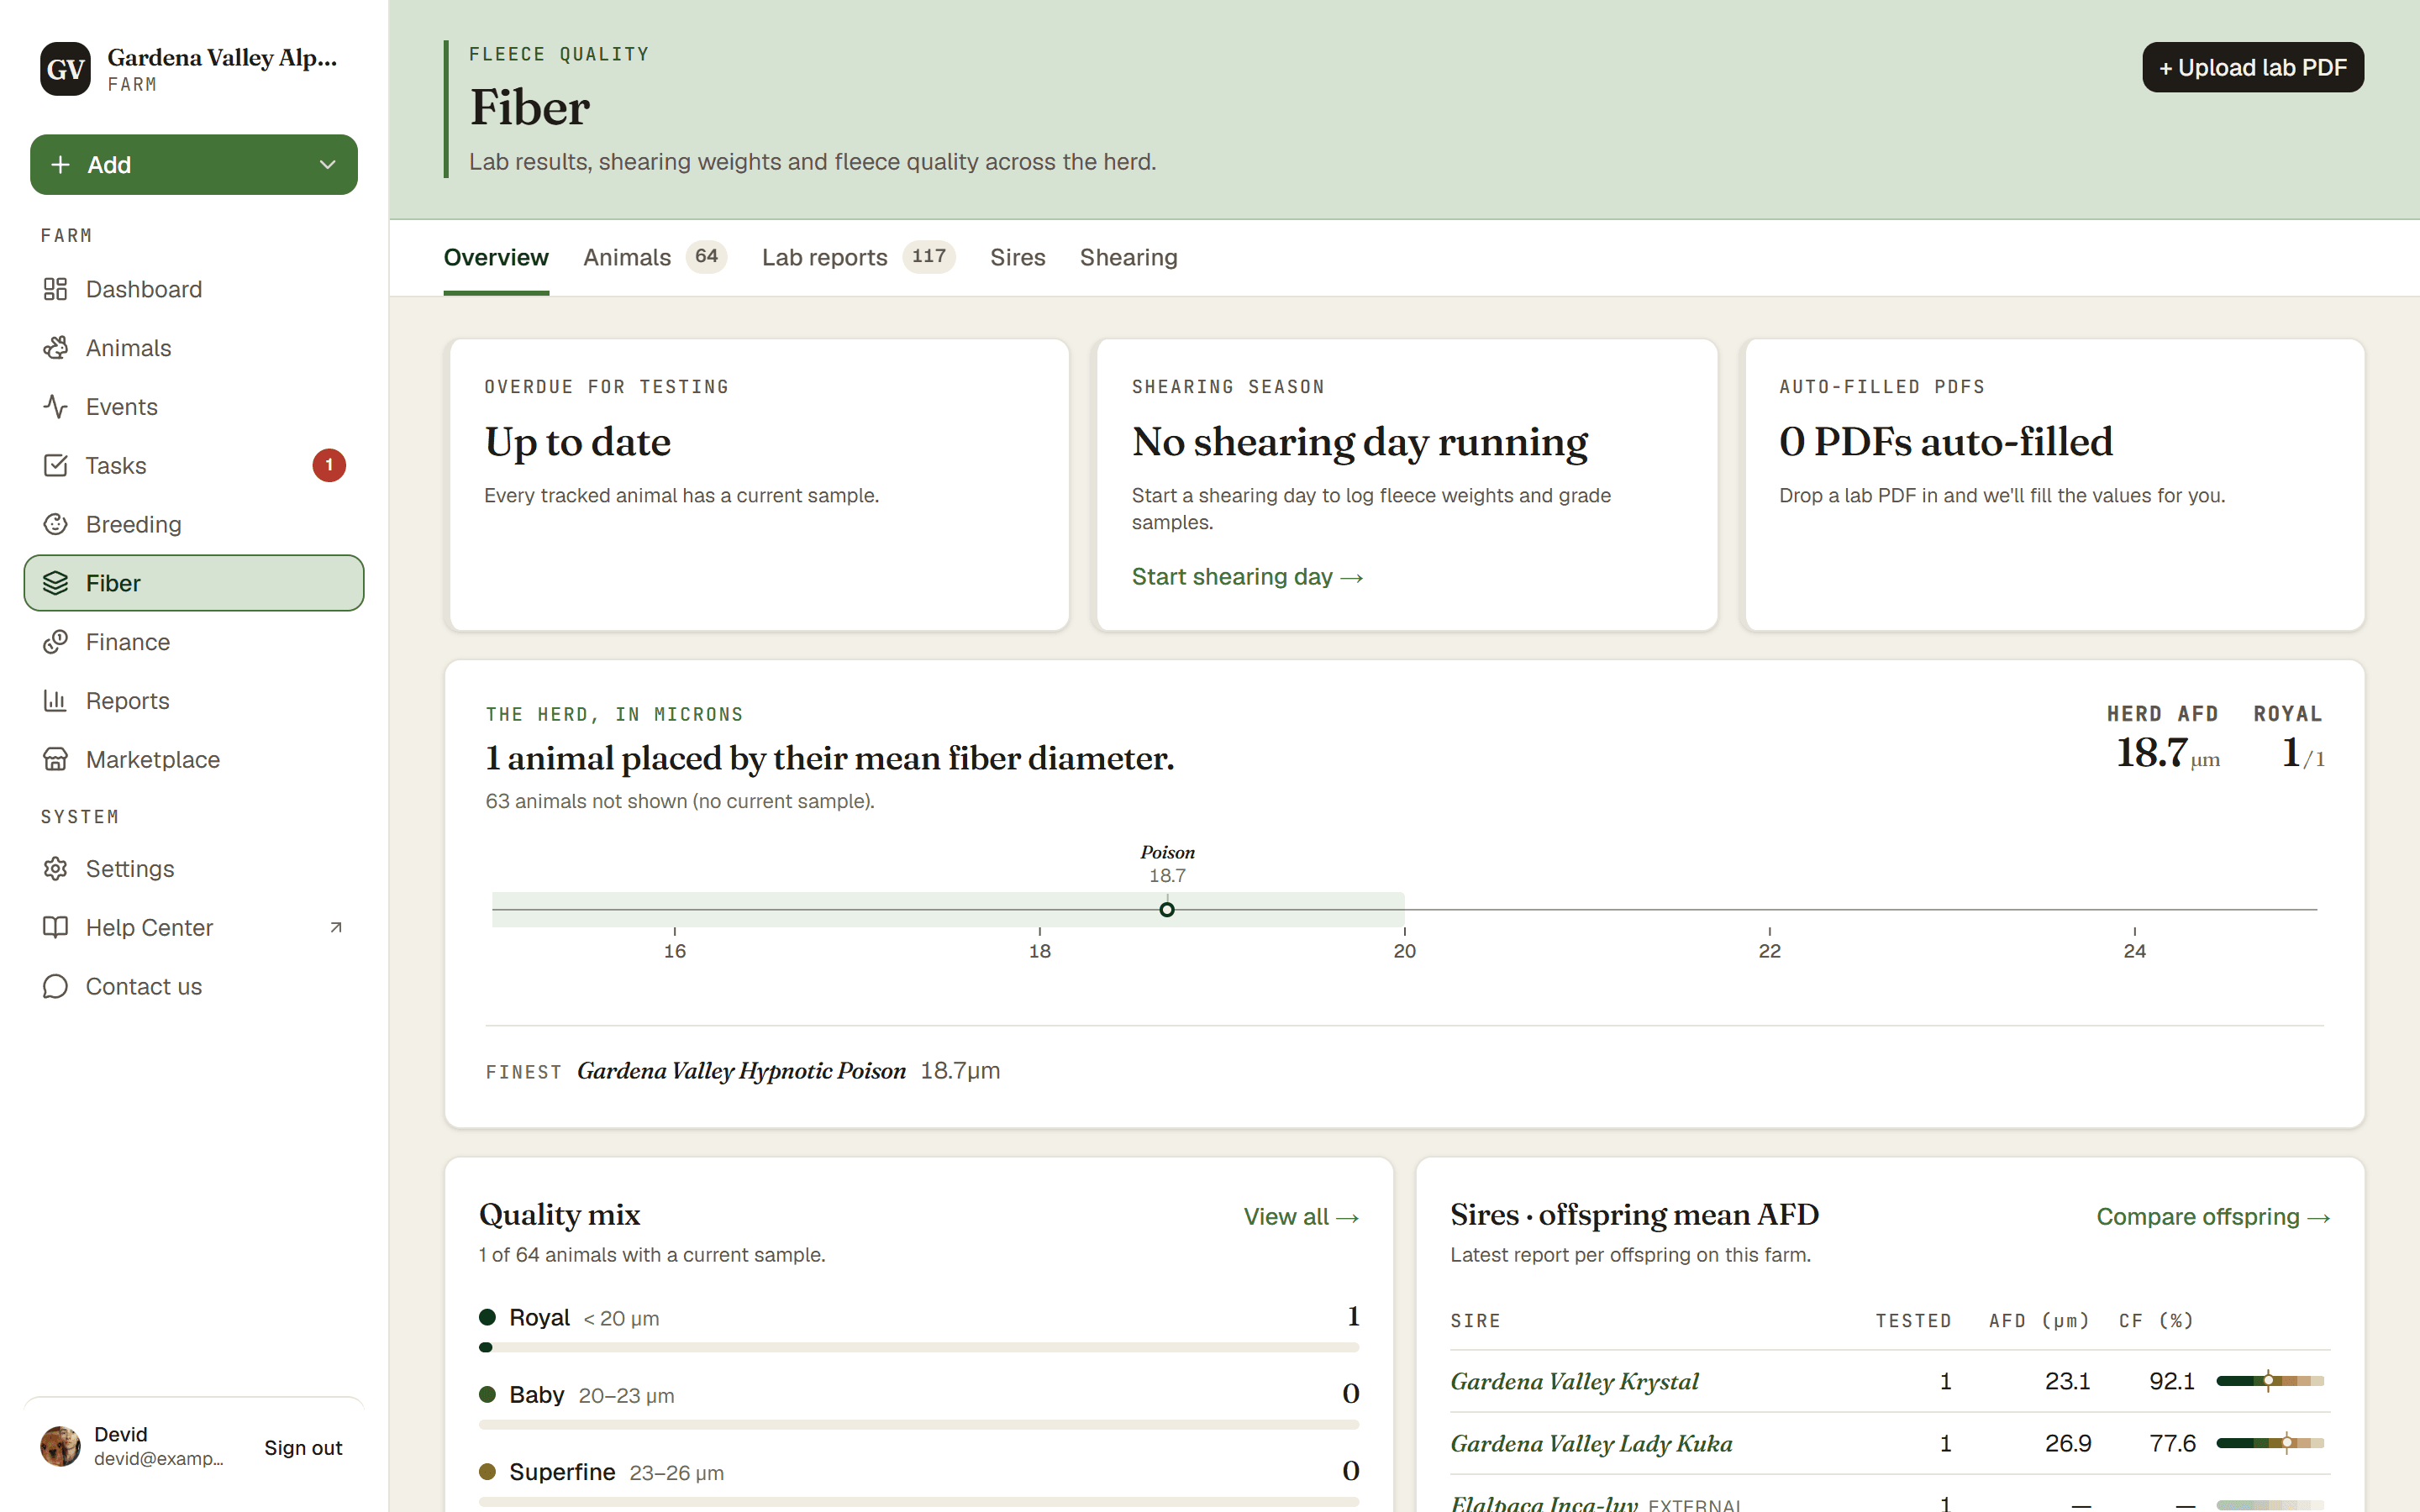Click the Sign out button

tap(303, 1447)
